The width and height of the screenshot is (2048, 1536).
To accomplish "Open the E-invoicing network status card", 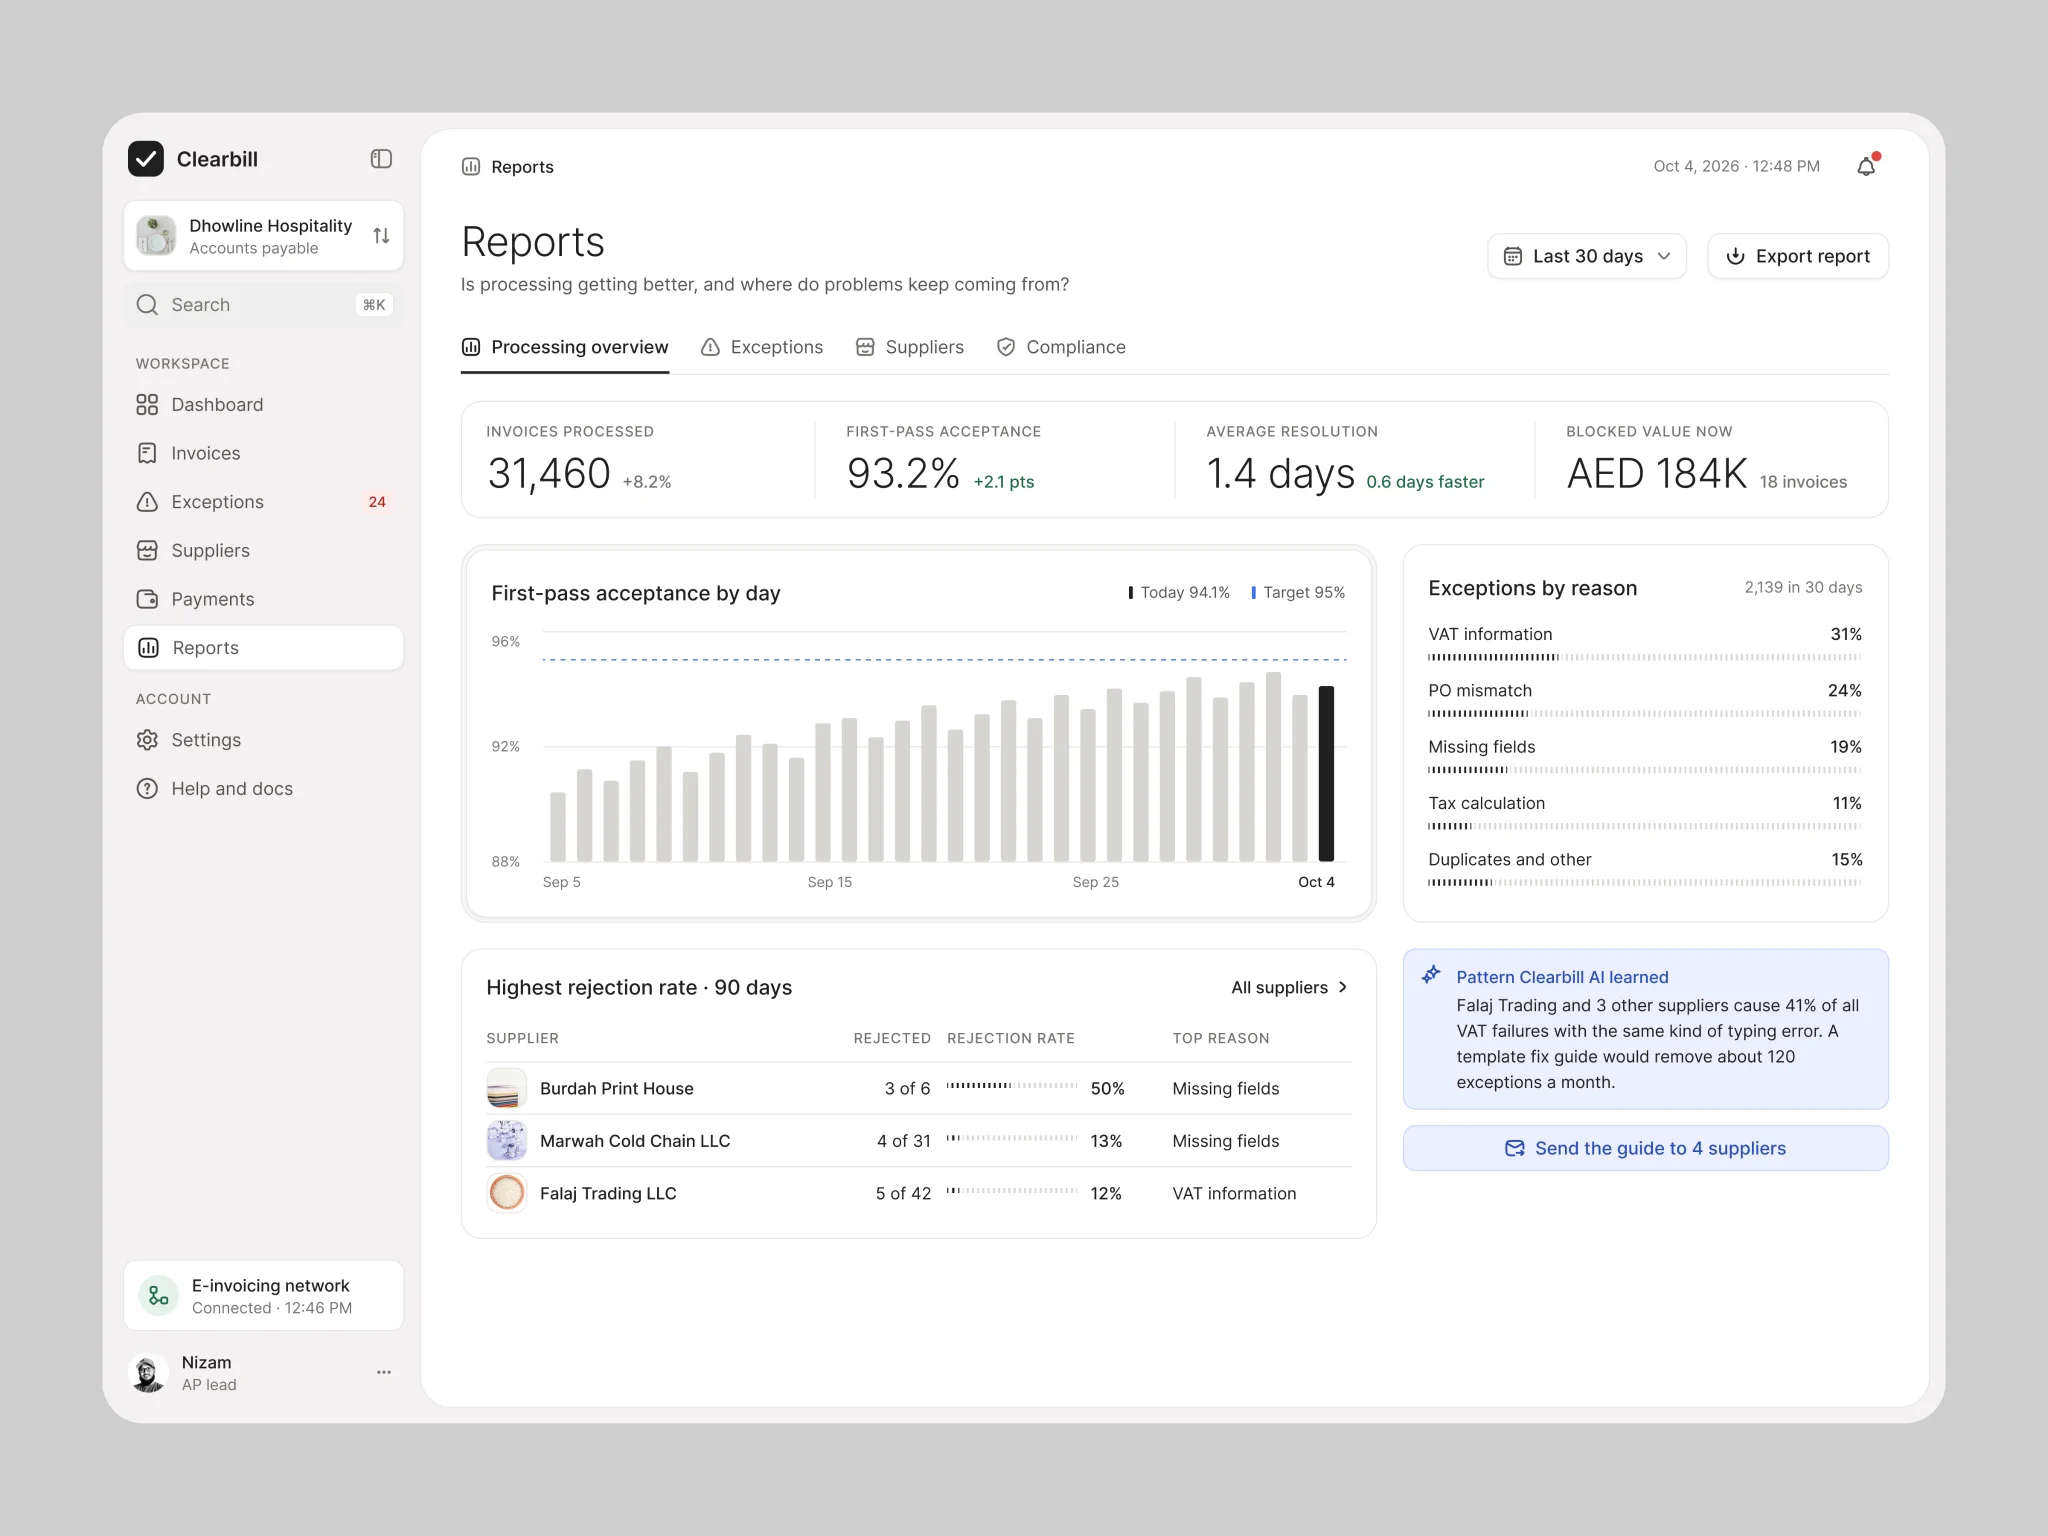I will pos(264,1296).
